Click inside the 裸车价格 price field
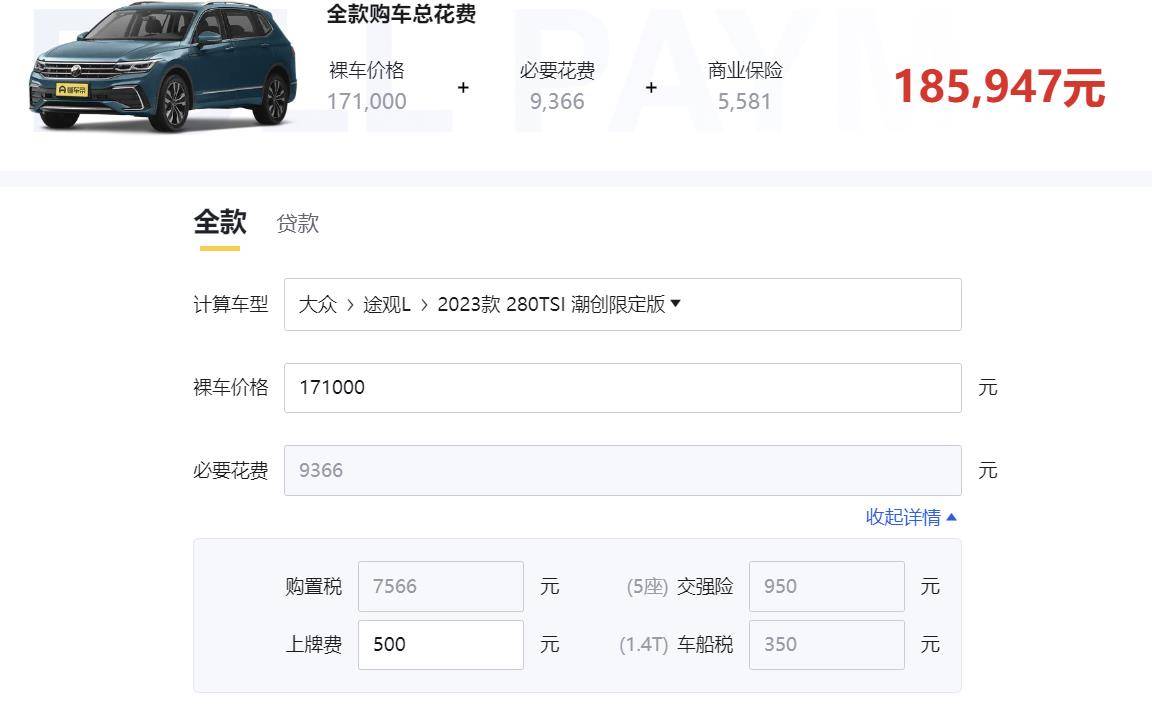This screenshot has height=713, width=1152. (622, 387)
